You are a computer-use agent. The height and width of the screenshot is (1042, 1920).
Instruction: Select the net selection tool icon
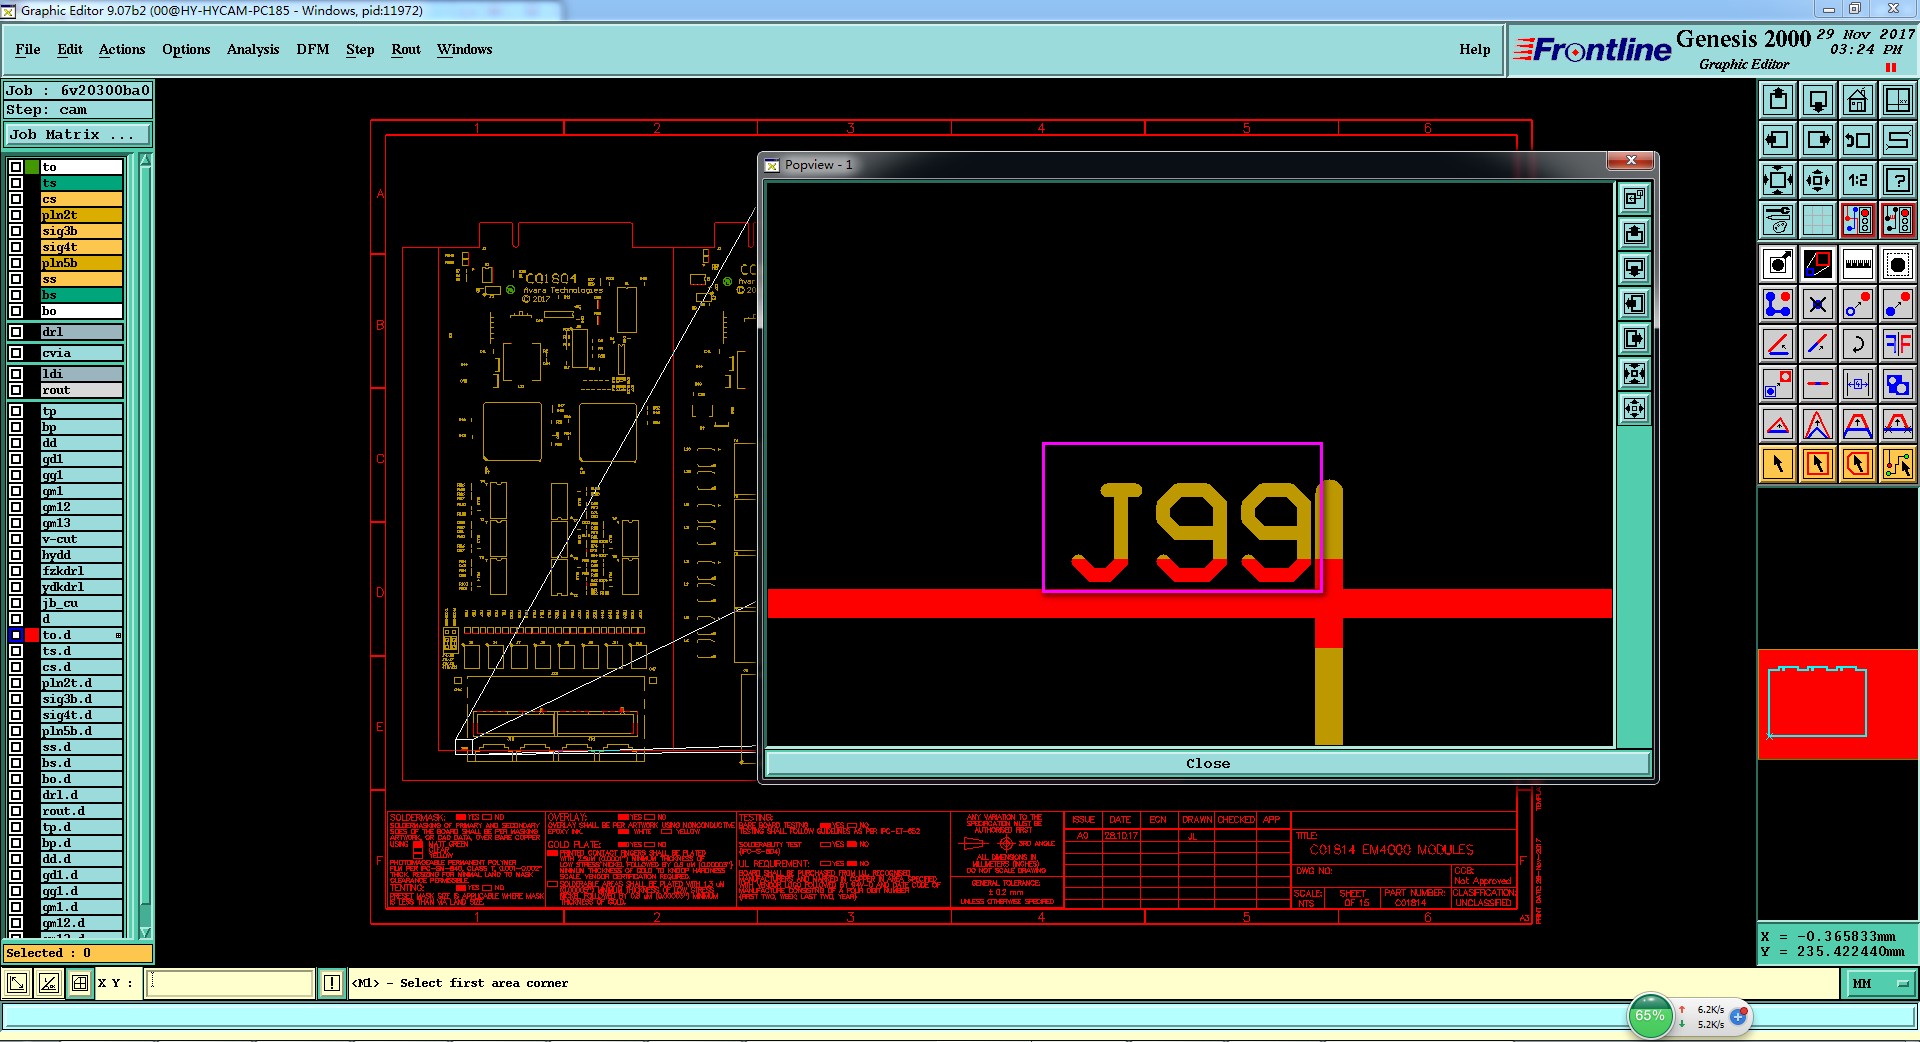(1898, 463)
